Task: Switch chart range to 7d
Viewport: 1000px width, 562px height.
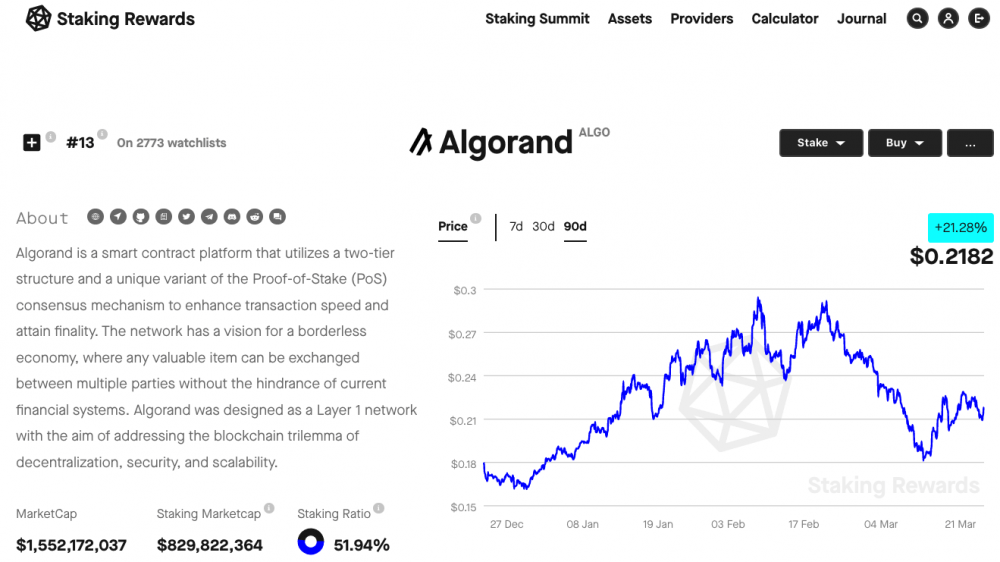Action: (516, 226)
